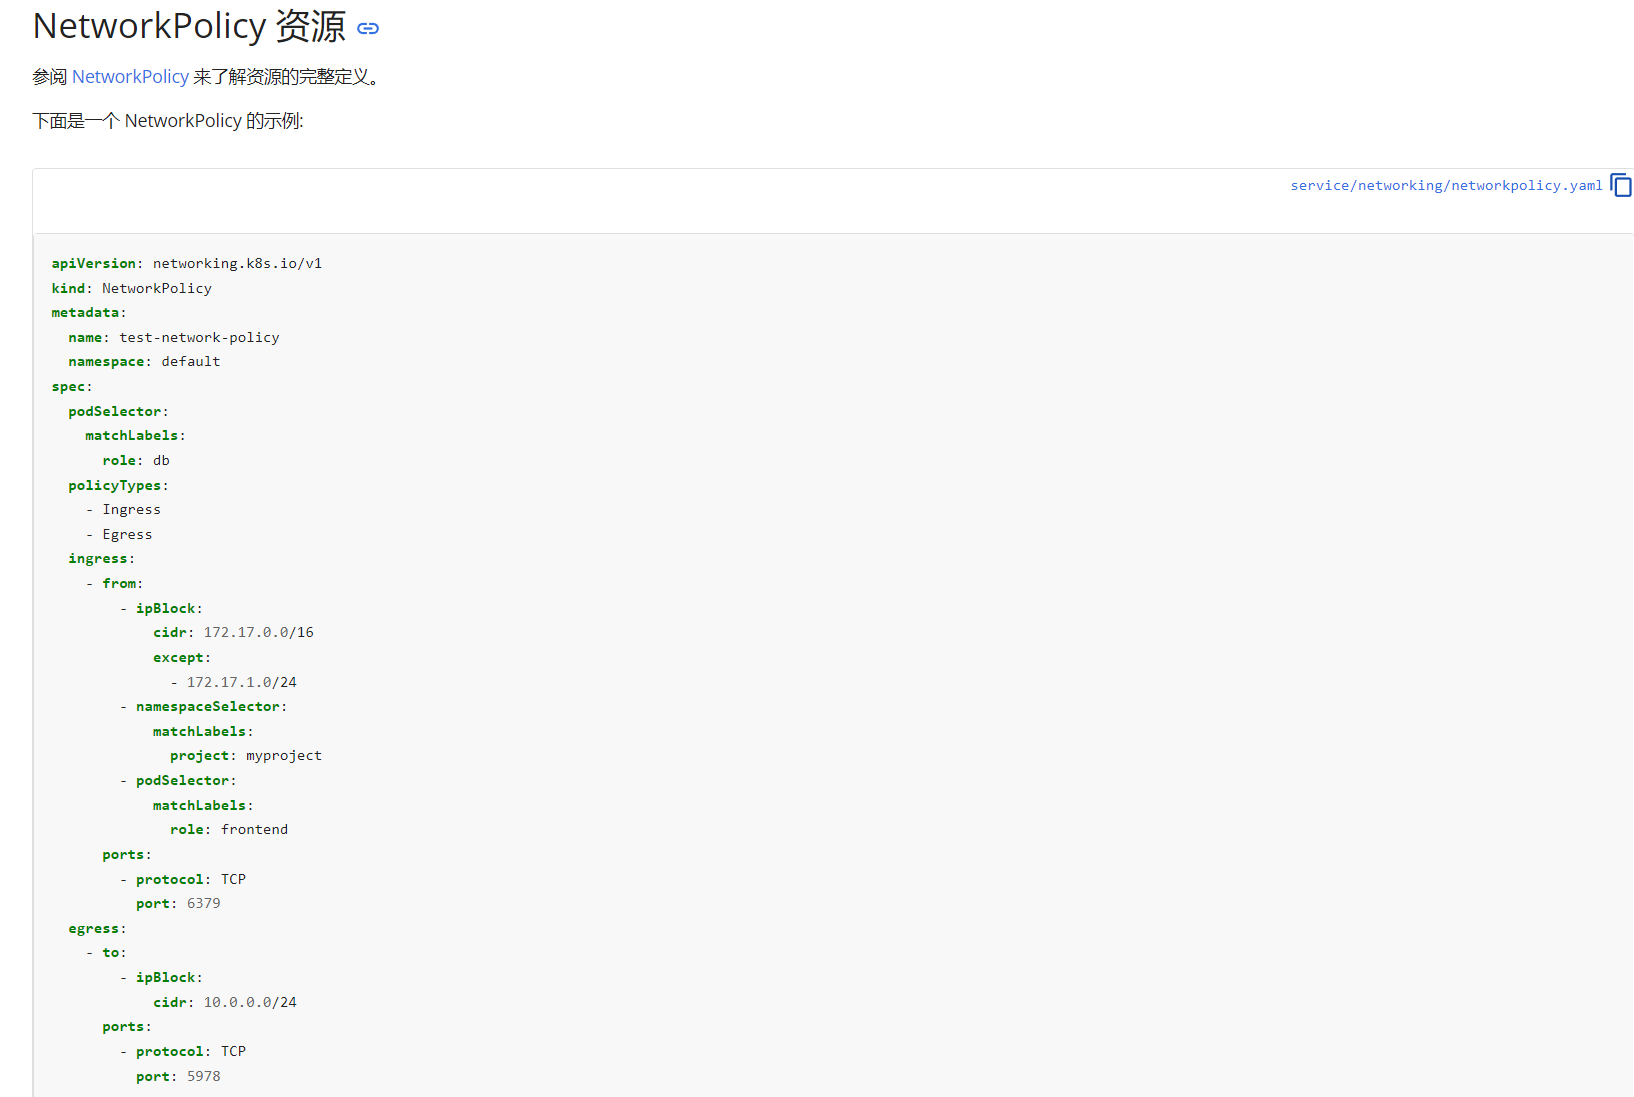Click the ingress port value 6379
This screenshot has width=1634, height=1097.
coord(203,903)
